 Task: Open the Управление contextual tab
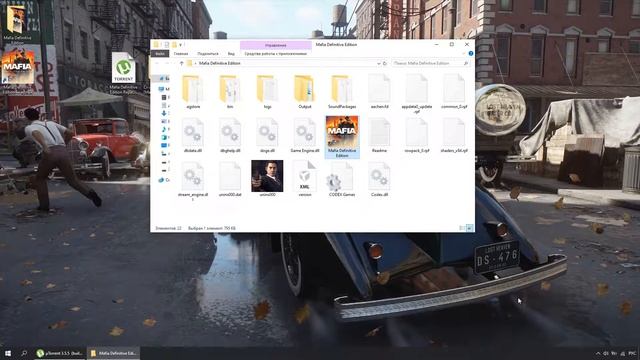click(x=276, y=45)
